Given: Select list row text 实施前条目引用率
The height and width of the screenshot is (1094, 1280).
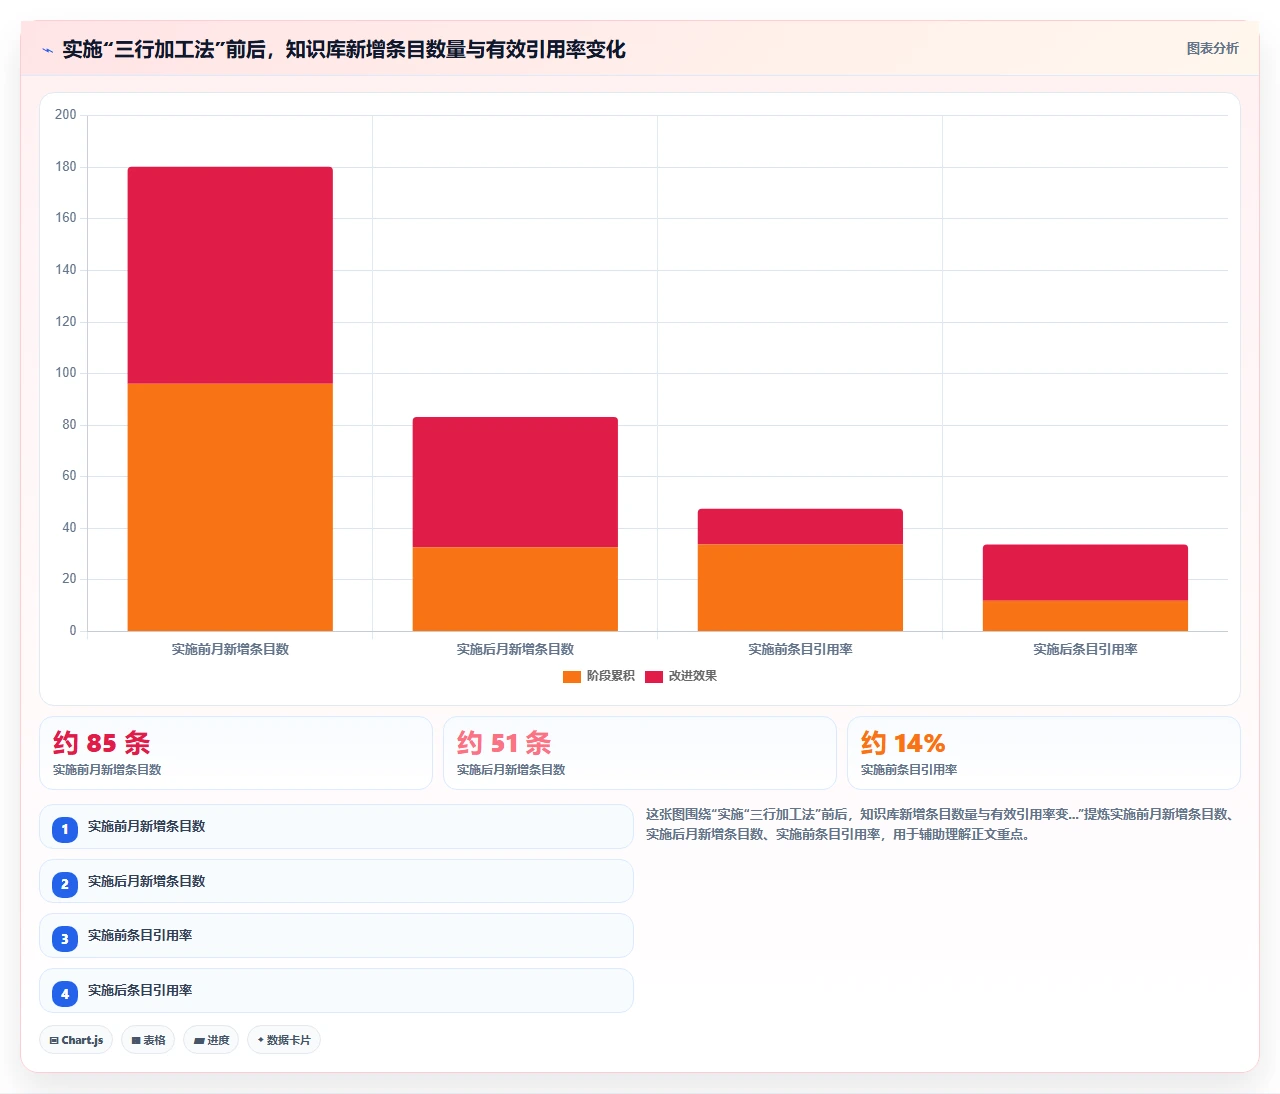Looking at the screenshot, I should 140,935.
